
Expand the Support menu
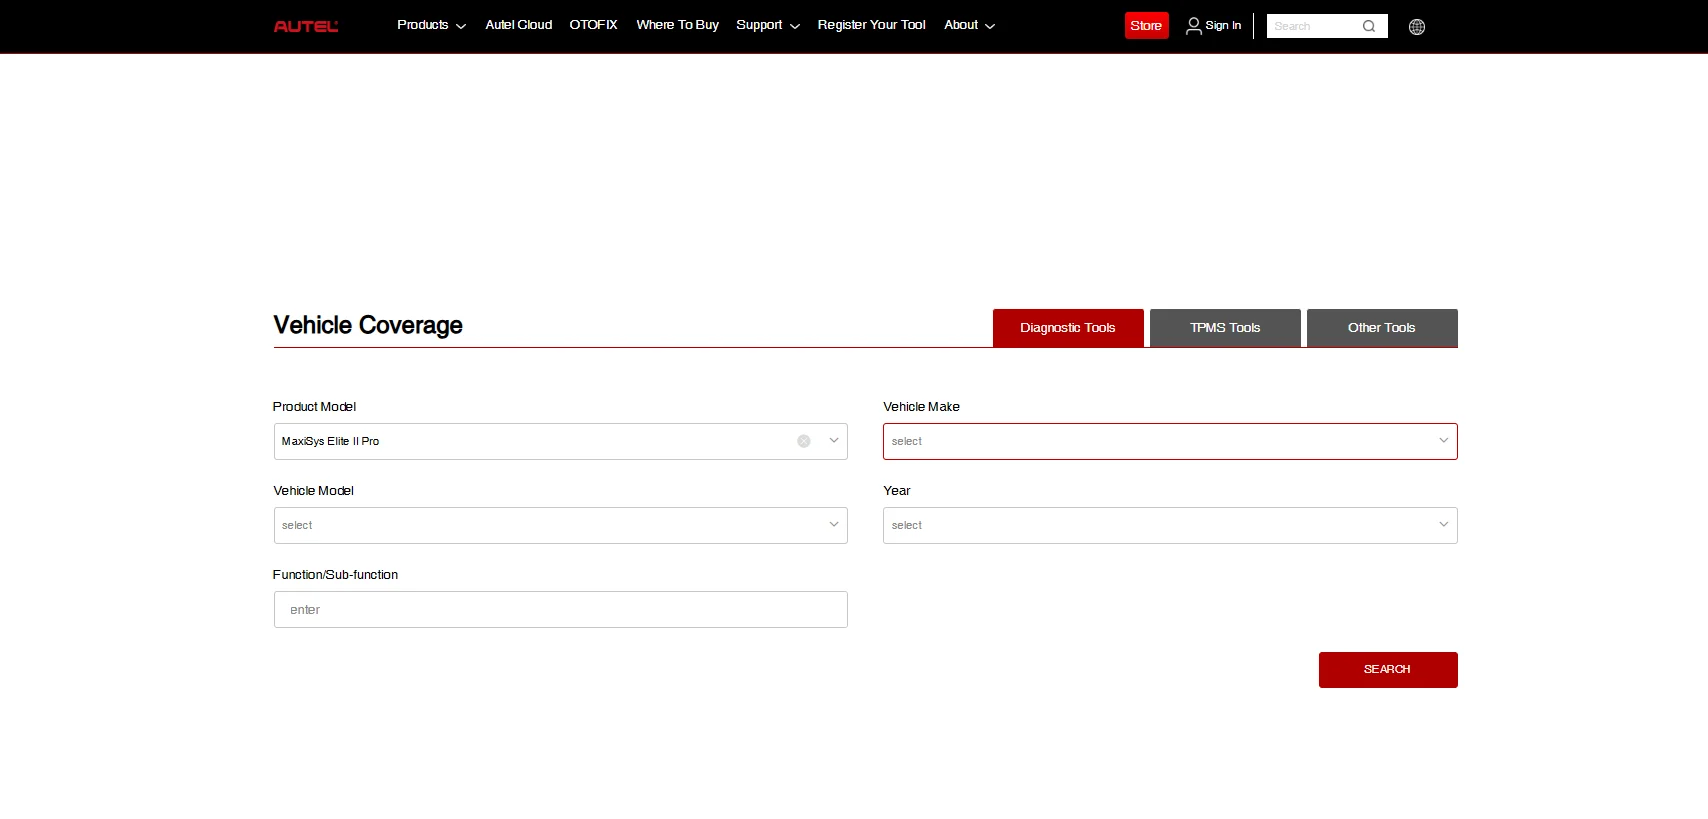tap(768, 25)
